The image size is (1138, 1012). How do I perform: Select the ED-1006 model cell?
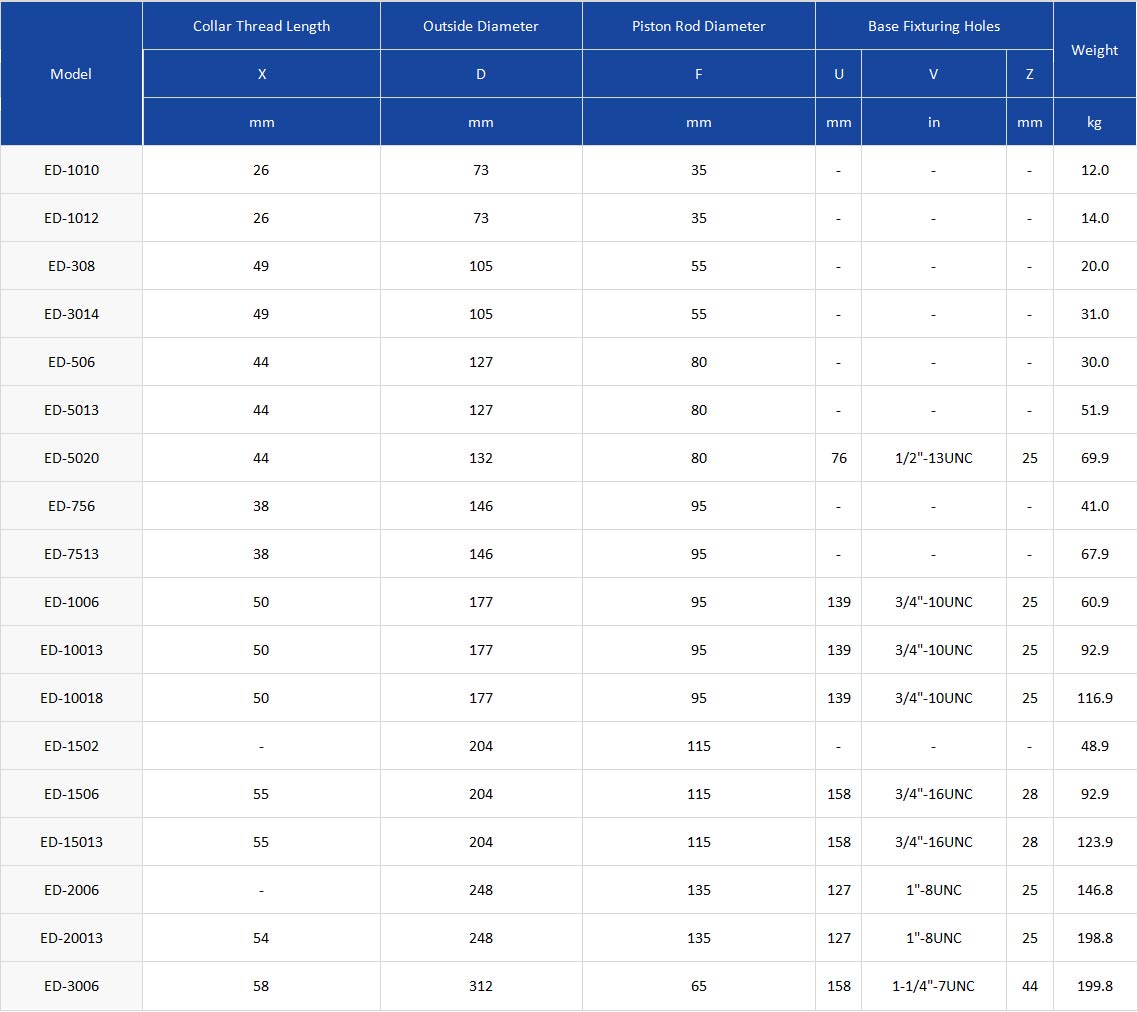(x=71, y=601)
